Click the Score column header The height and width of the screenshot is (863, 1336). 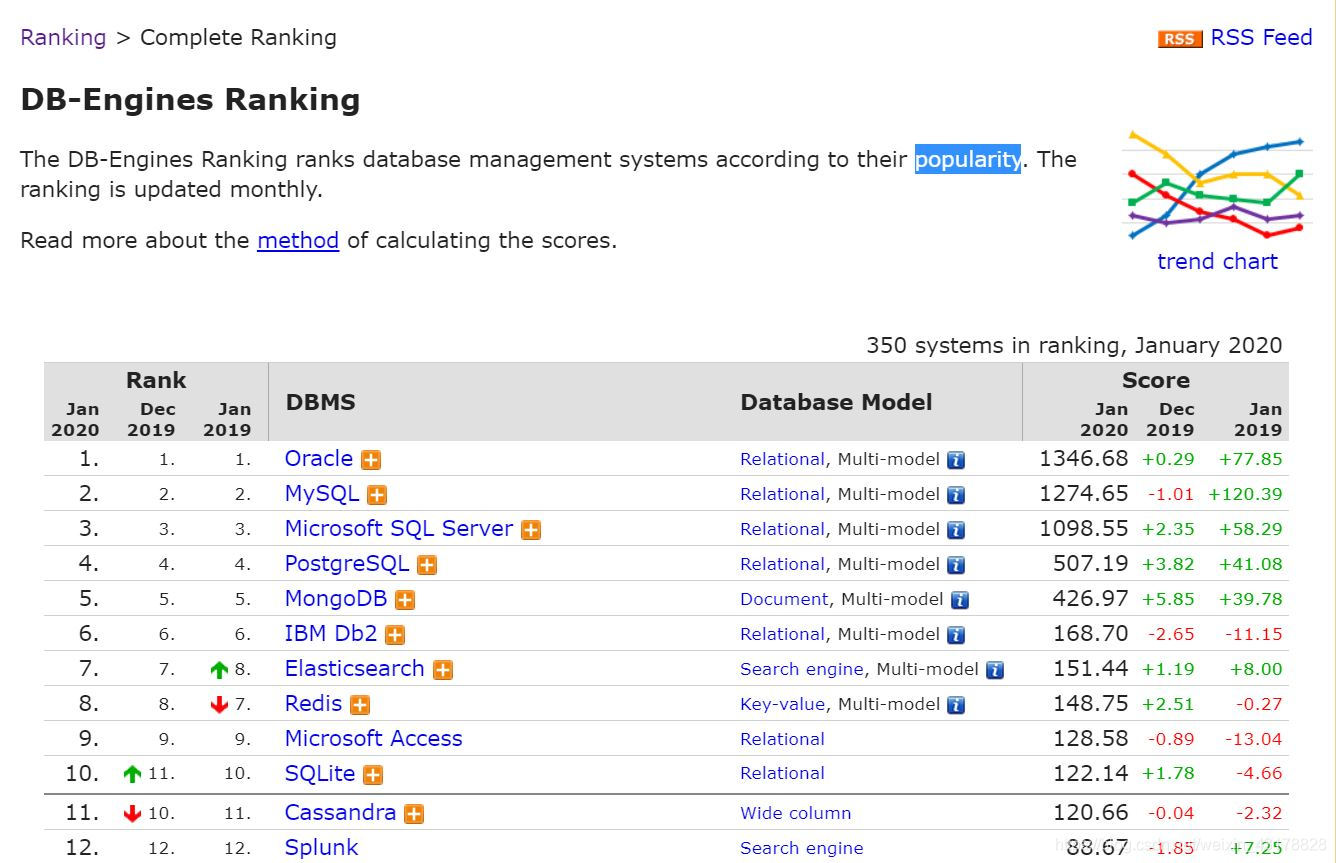1156,380
